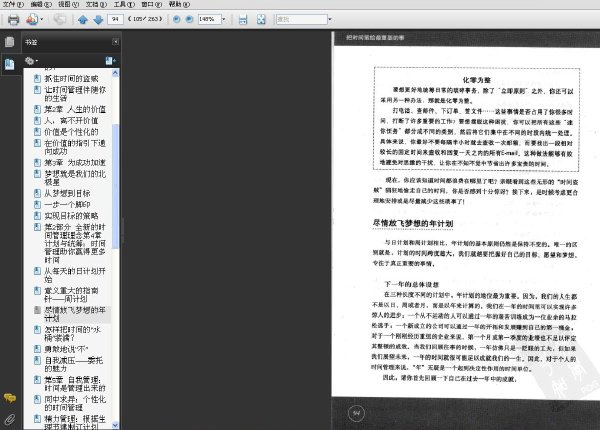The width and height of the screenshot is (600, 430).
Task: Select the bookmark 第2章 人生的价值
Action: point(75,109)
